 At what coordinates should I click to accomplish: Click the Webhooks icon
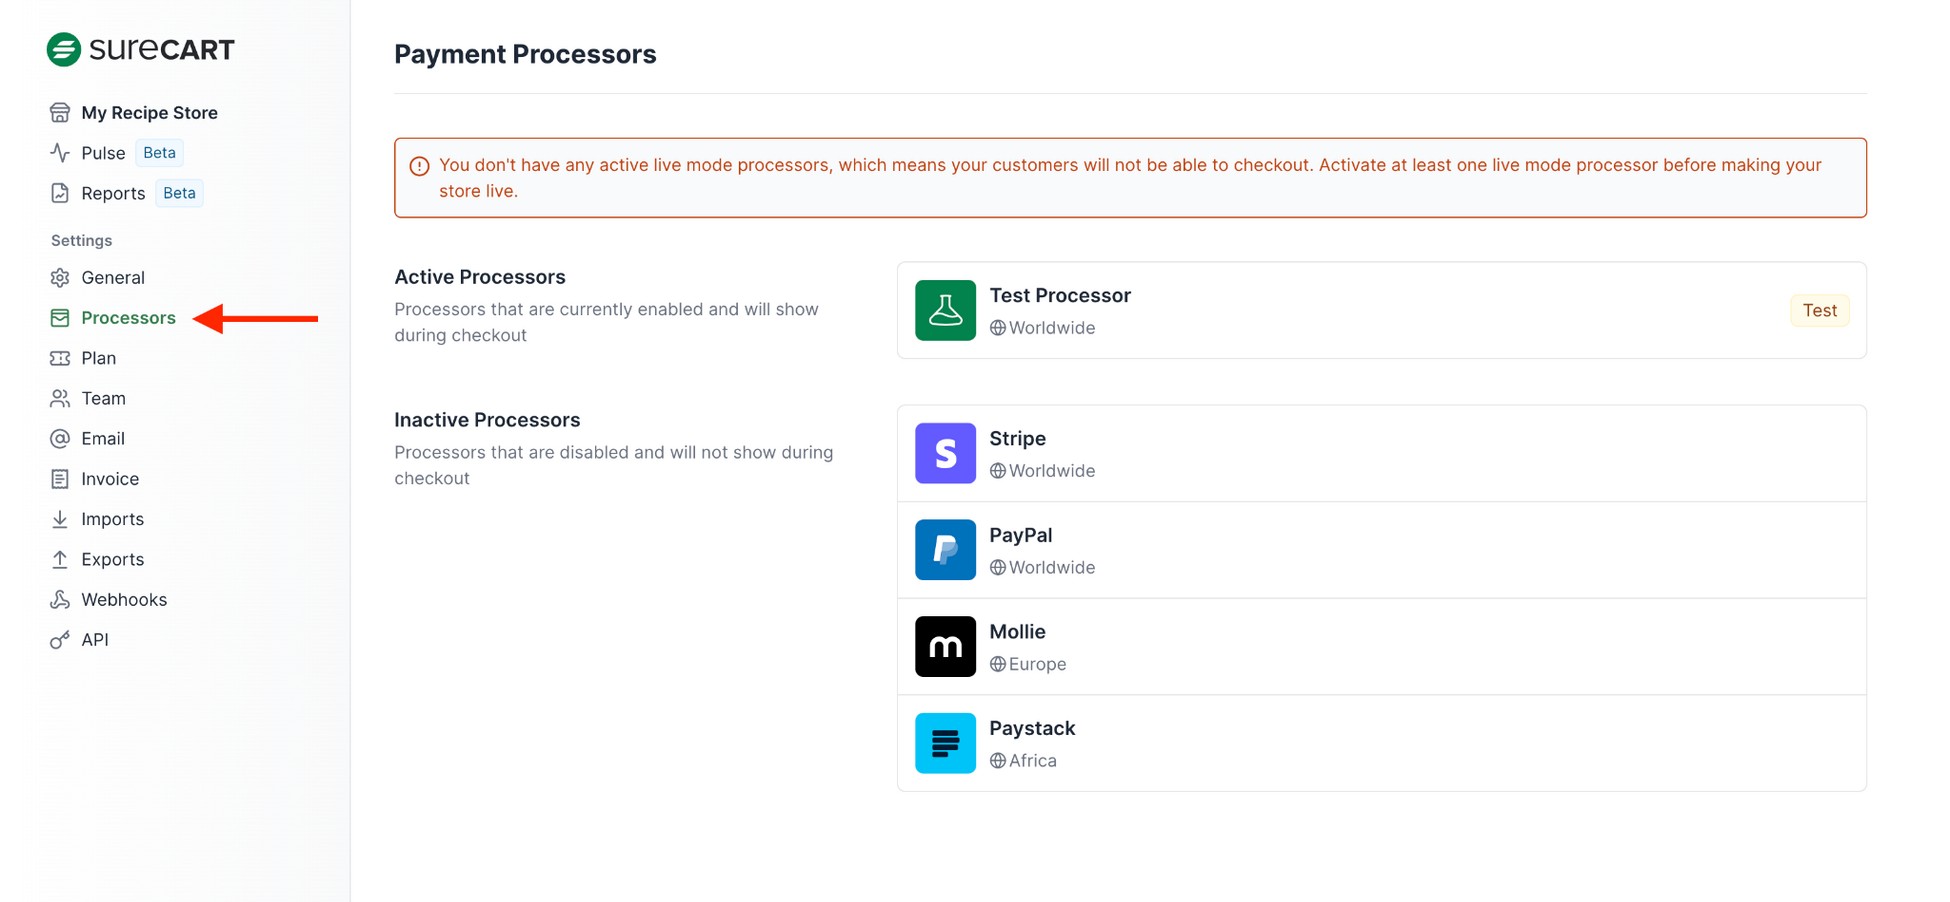(x=60, y=599)
